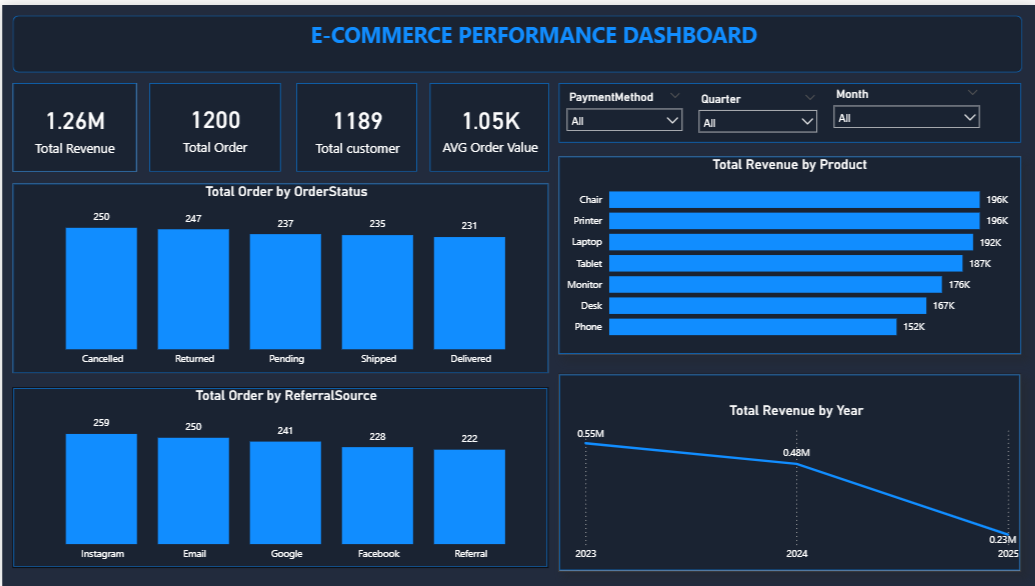The image size is (1035, 586).
Task: Click the 0.23M data label
Action: (1003, 540)
